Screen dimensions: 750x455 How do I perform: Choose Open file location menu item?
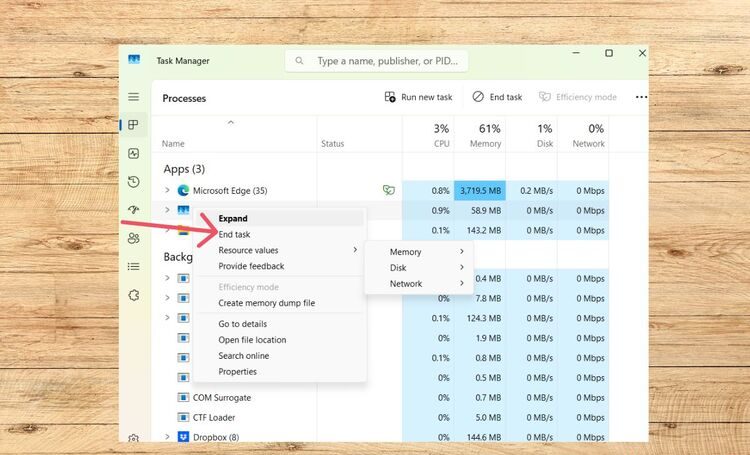click(x=252, y=340)
